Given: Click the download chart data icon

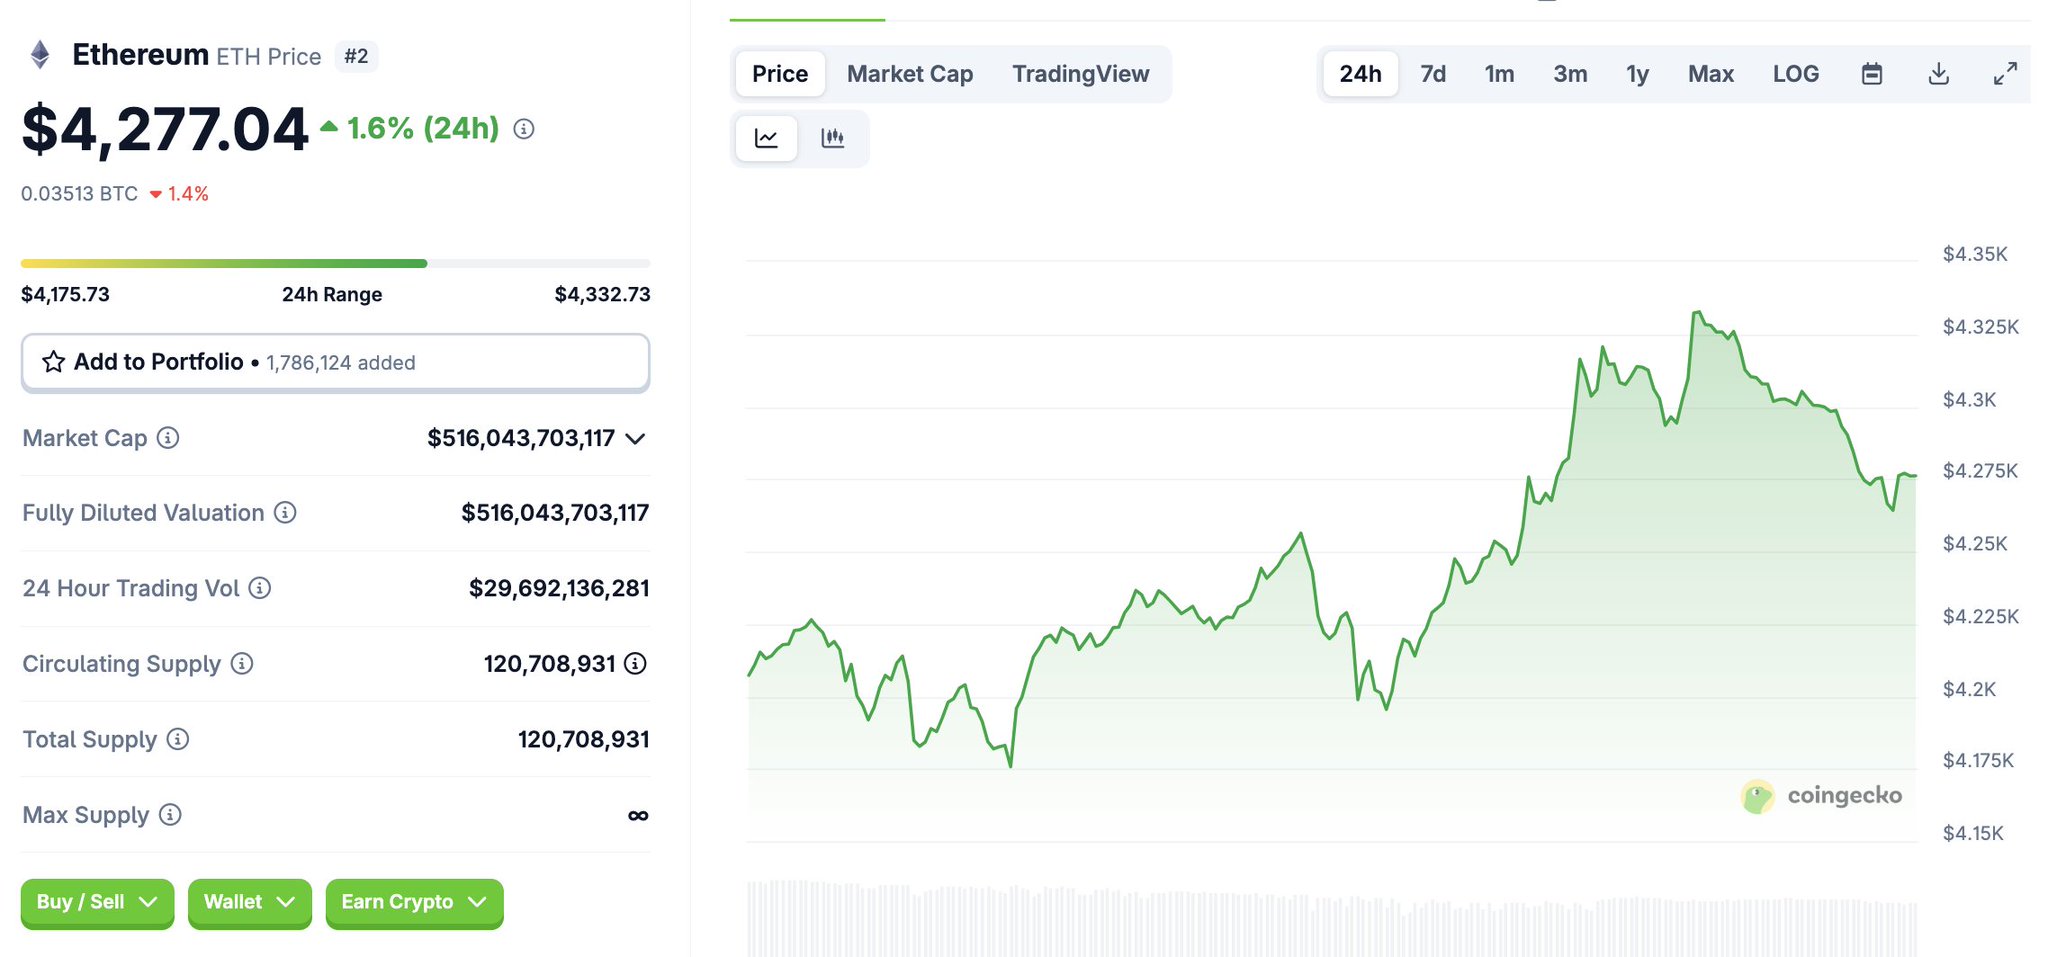Looking at the screenshot, I should pos(1939,74).
